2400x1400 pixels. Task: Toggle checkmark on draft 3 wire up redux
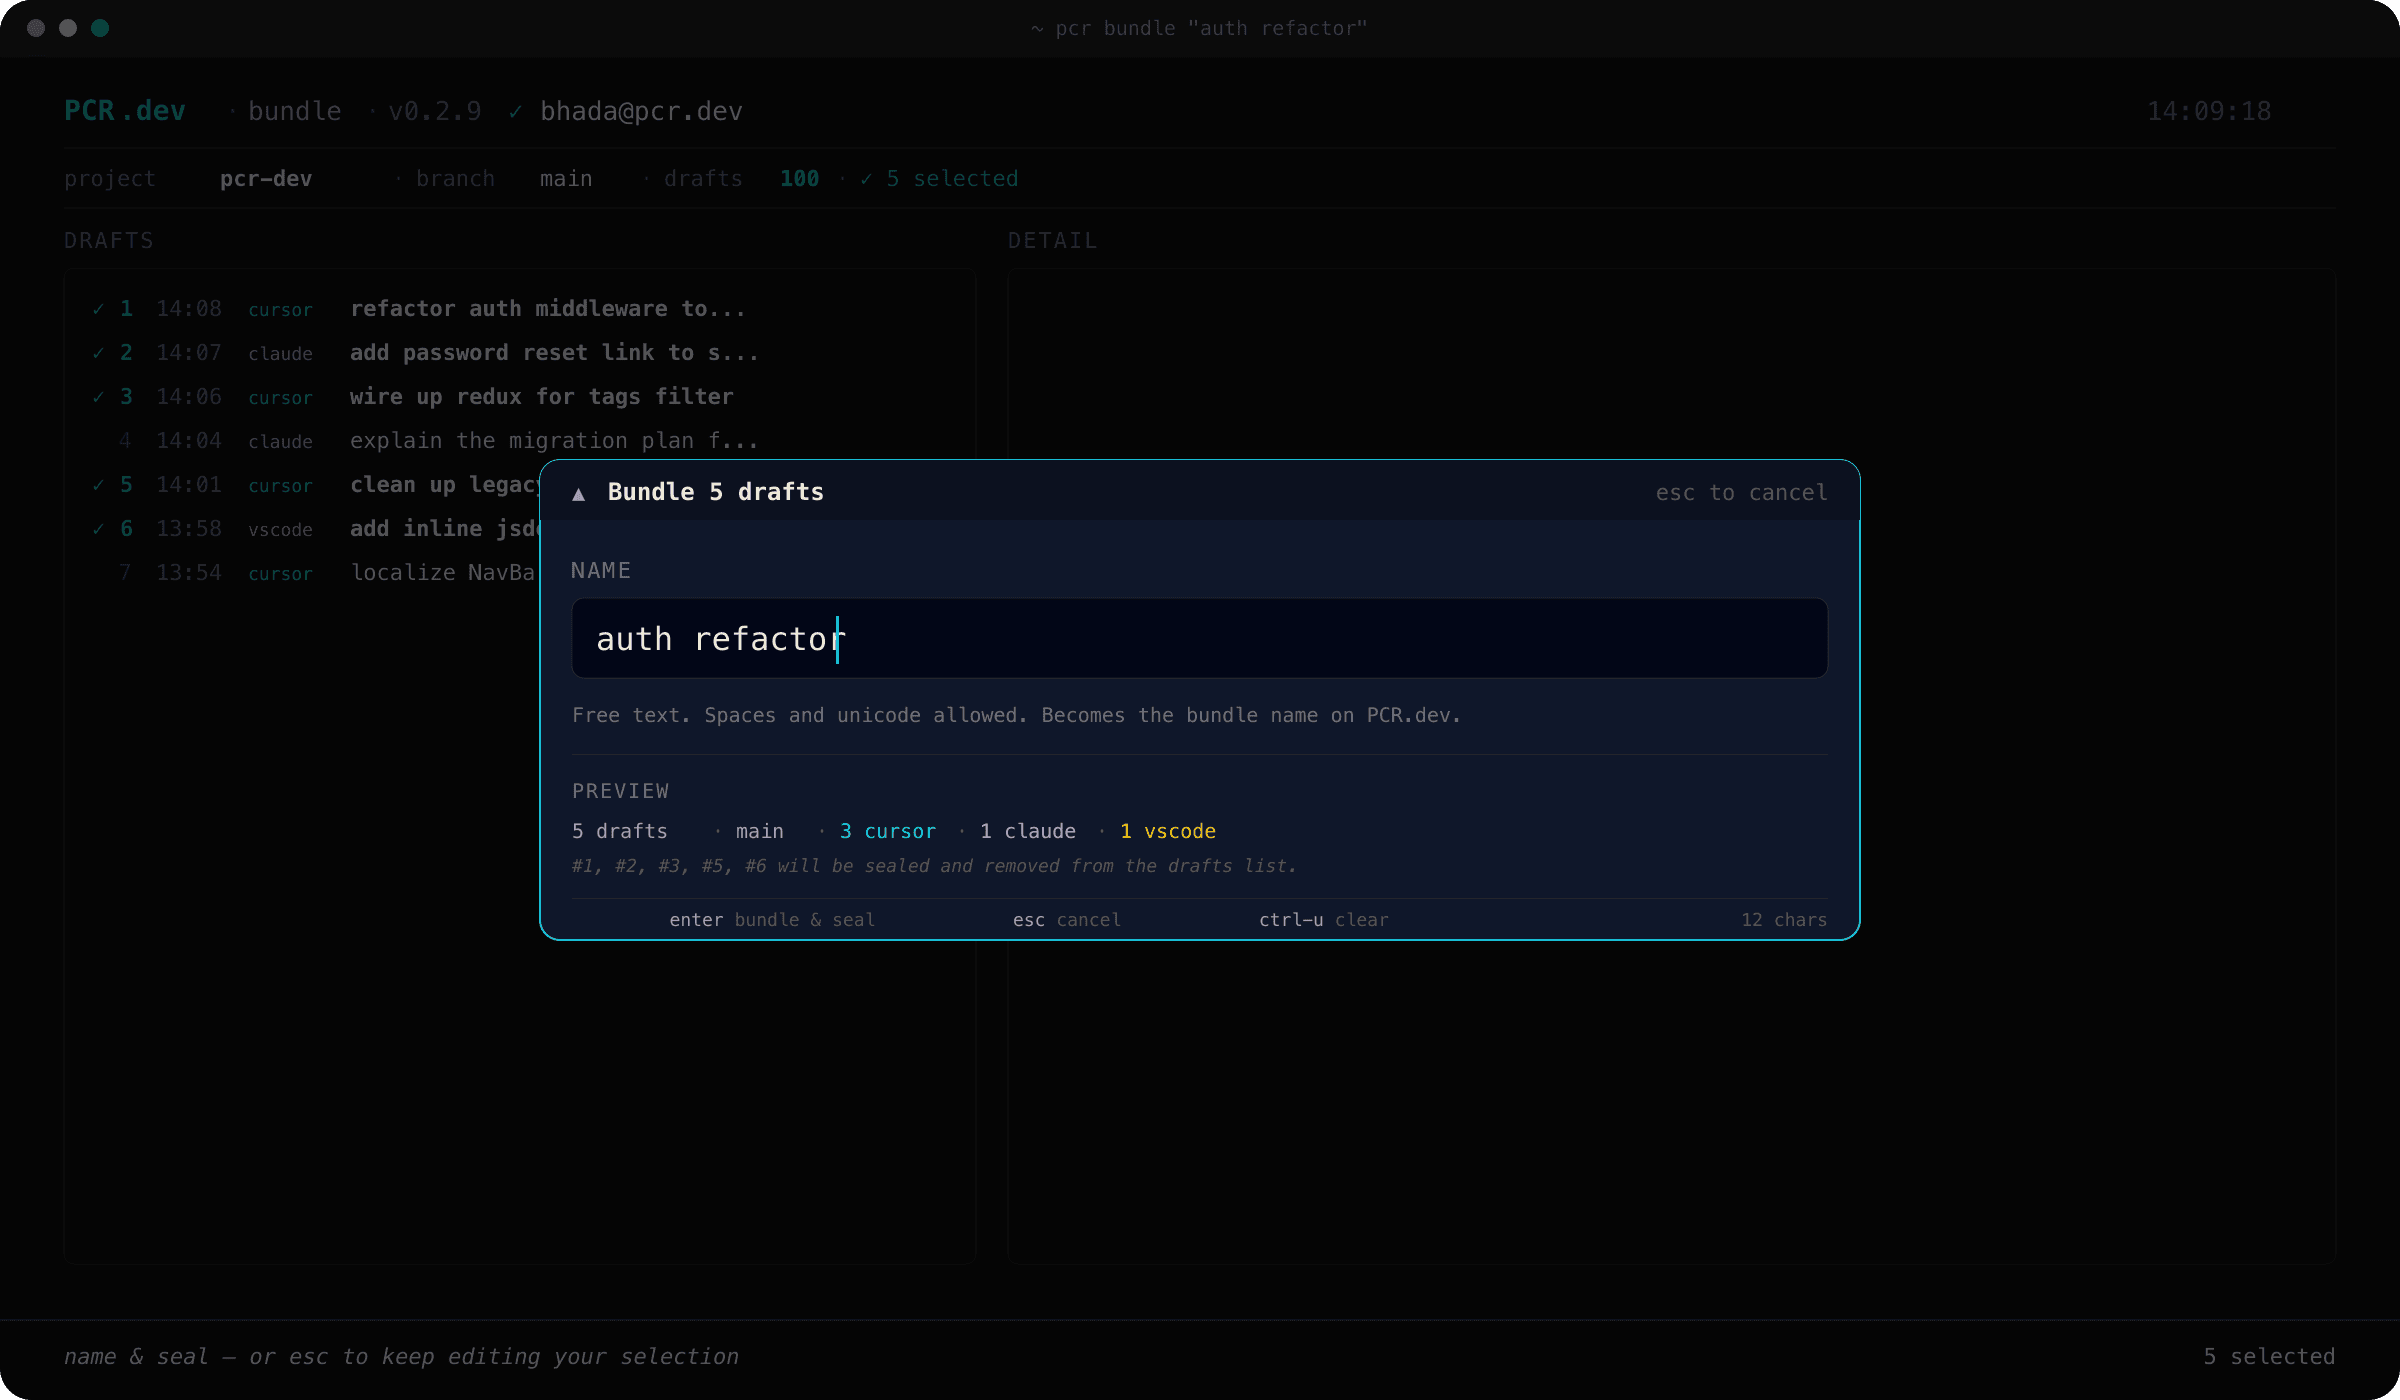[98, 397]
